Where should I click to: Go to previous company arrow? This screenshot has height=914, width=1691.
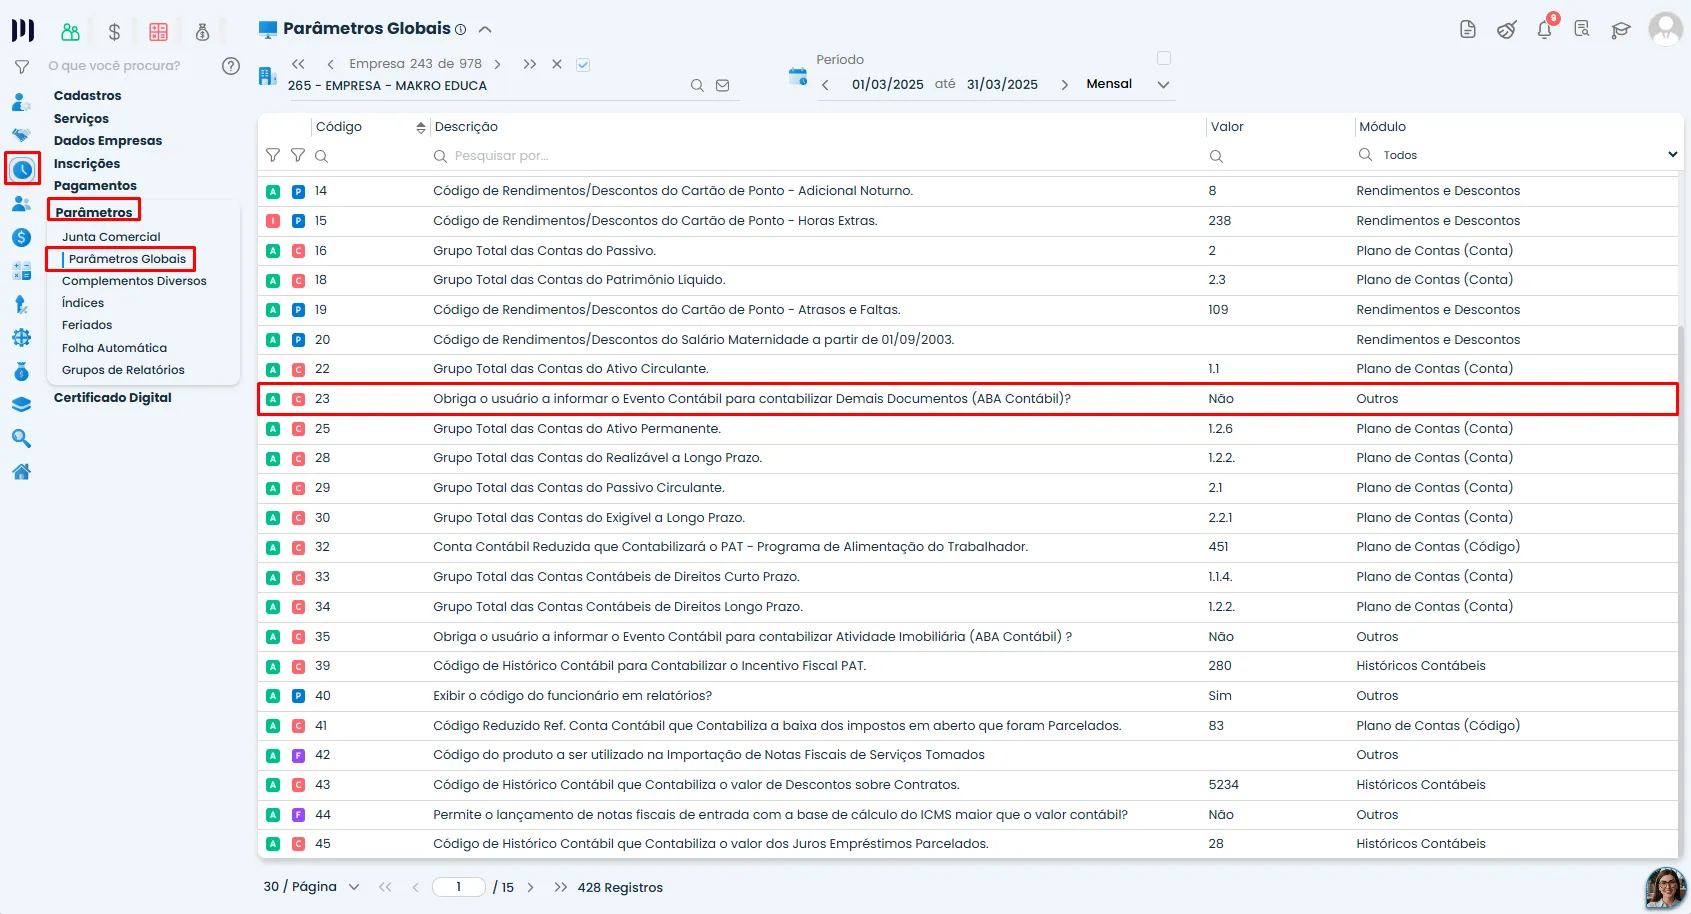pos(330,64)
